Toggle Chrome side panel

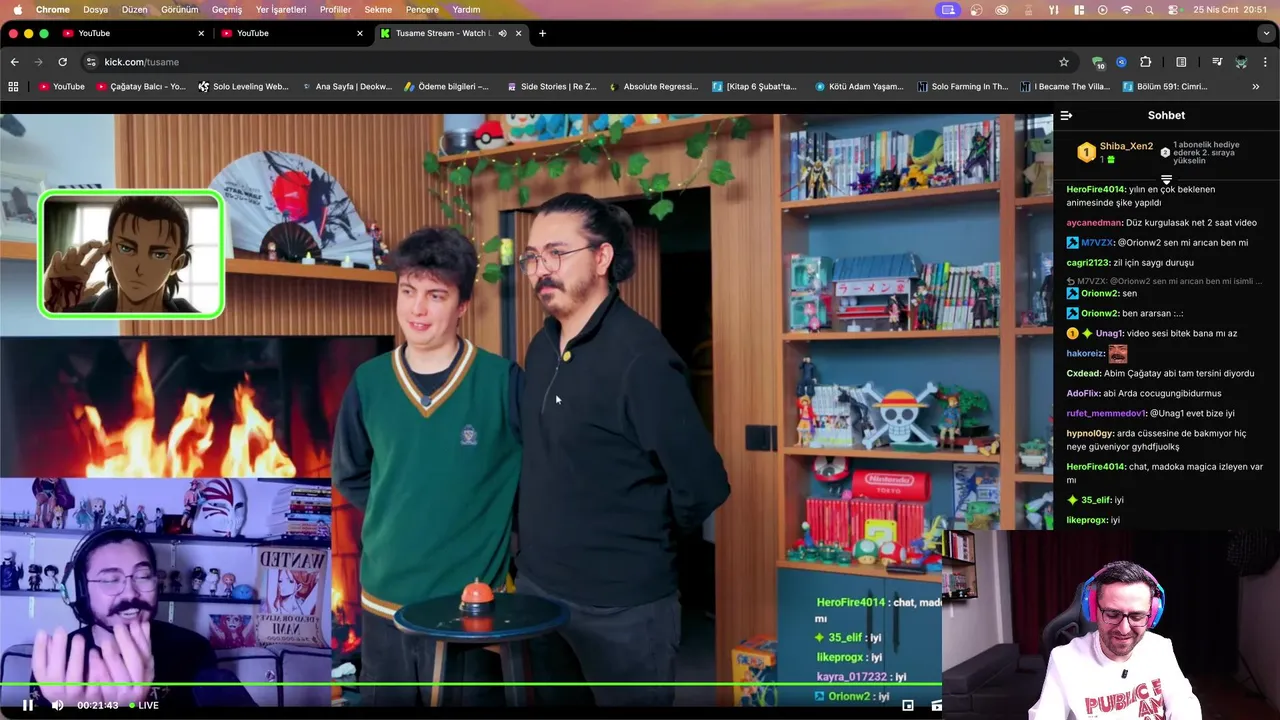(x=1181, y=62)
